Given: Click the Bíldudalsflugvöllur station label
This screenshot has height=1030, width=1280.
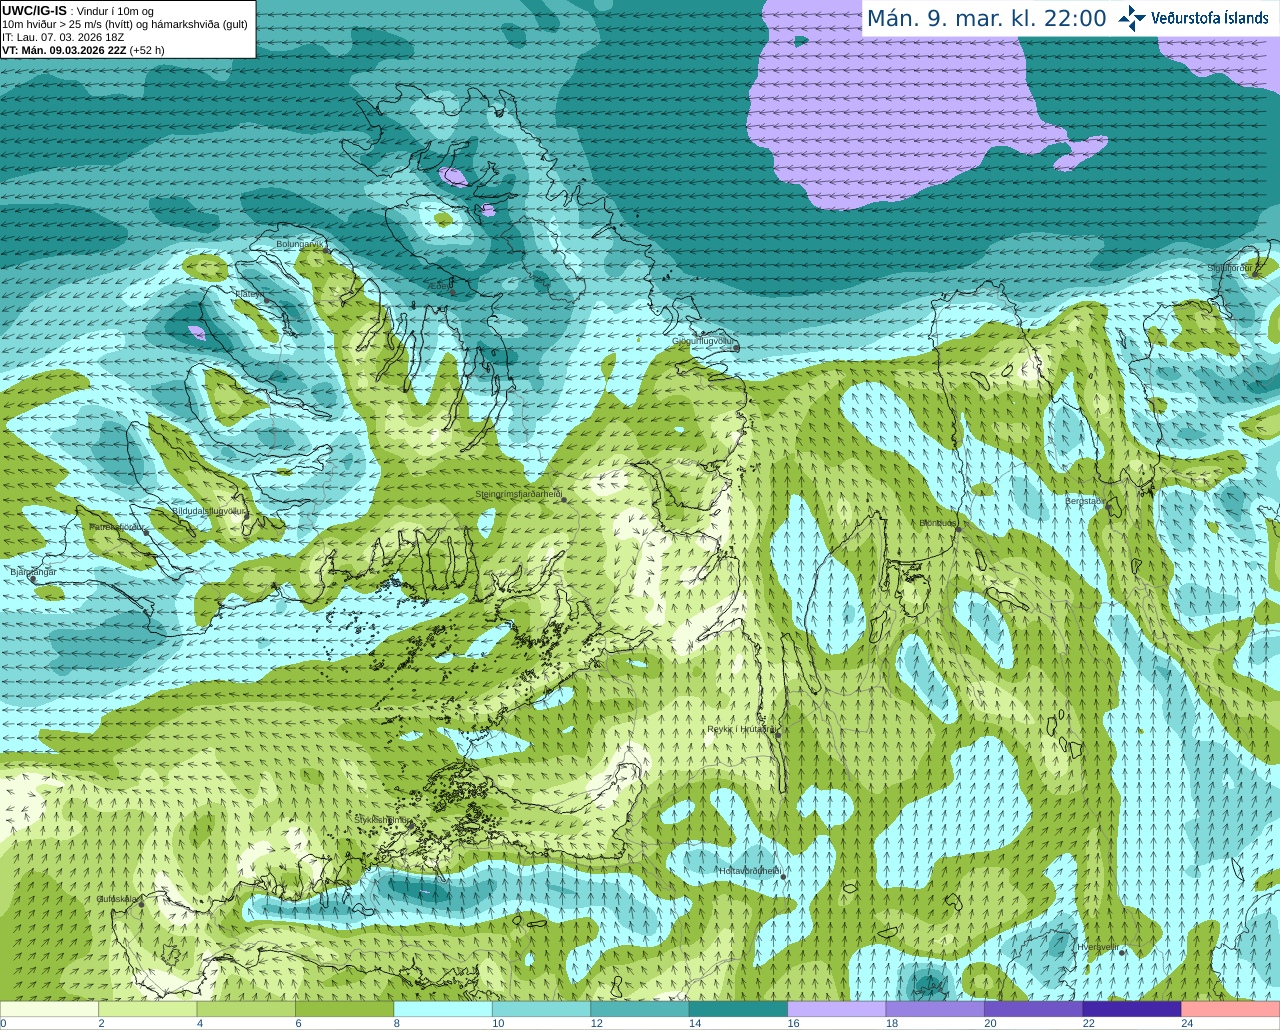Looking at the screenshot, I should (209, 510).
